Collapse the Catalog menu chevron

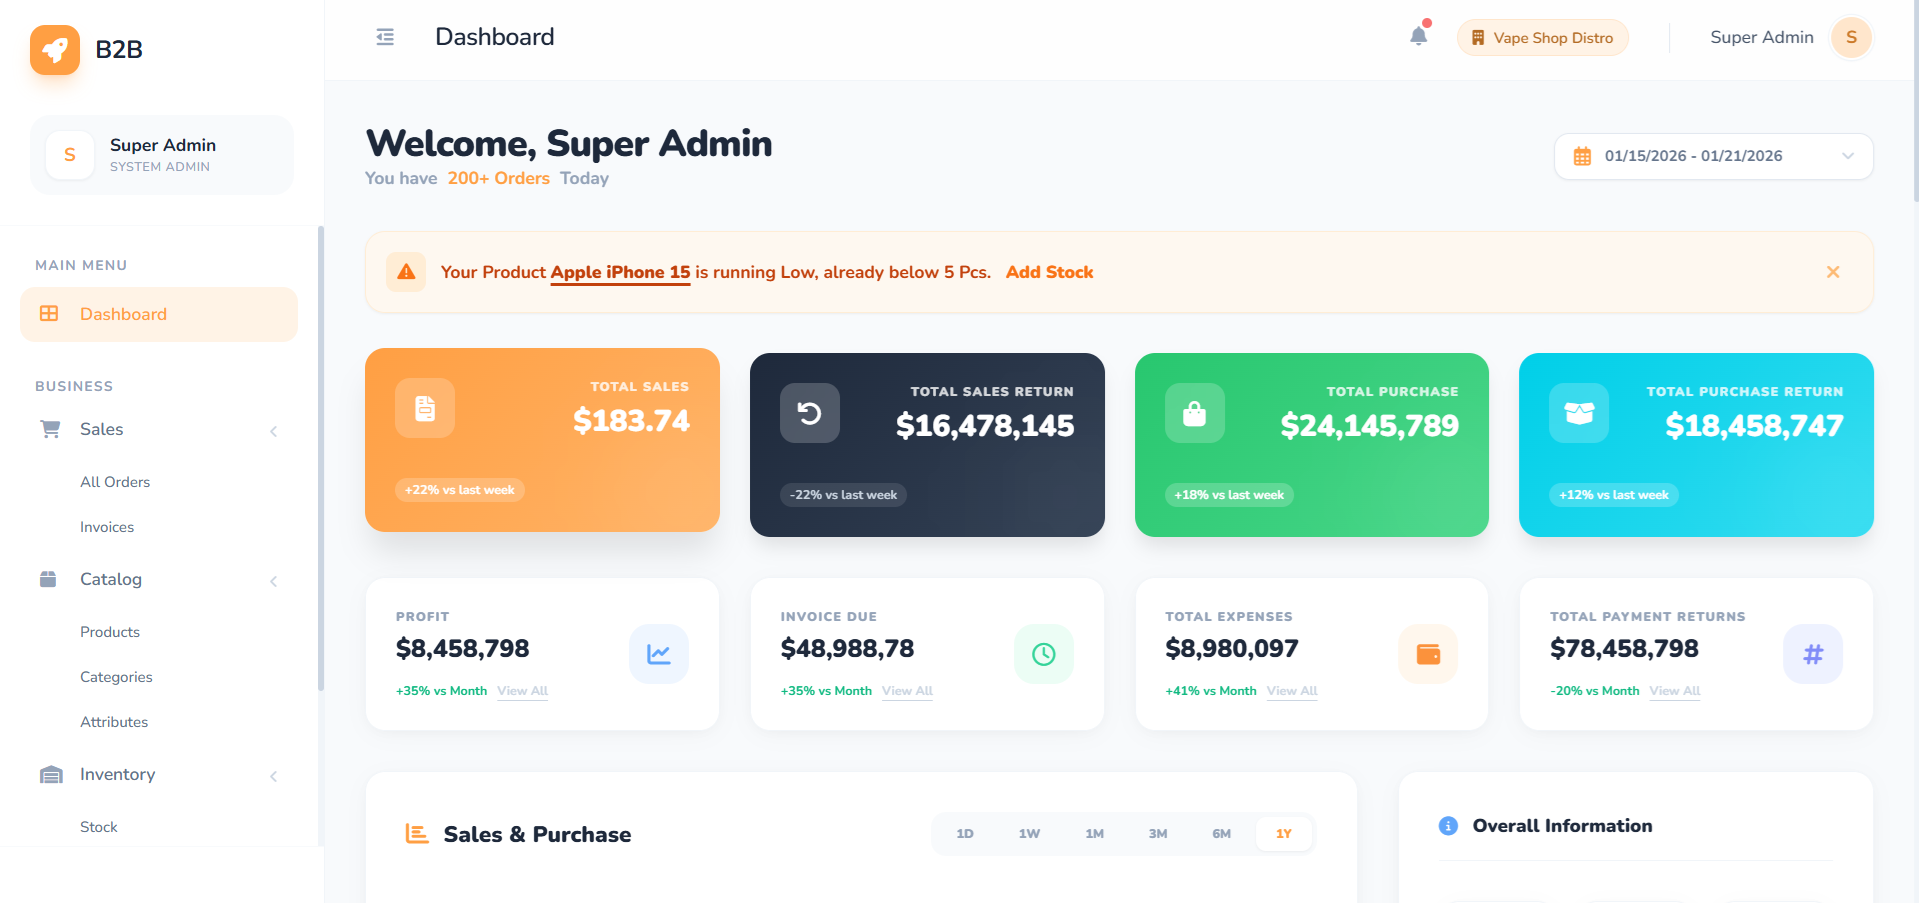(273, 581)
